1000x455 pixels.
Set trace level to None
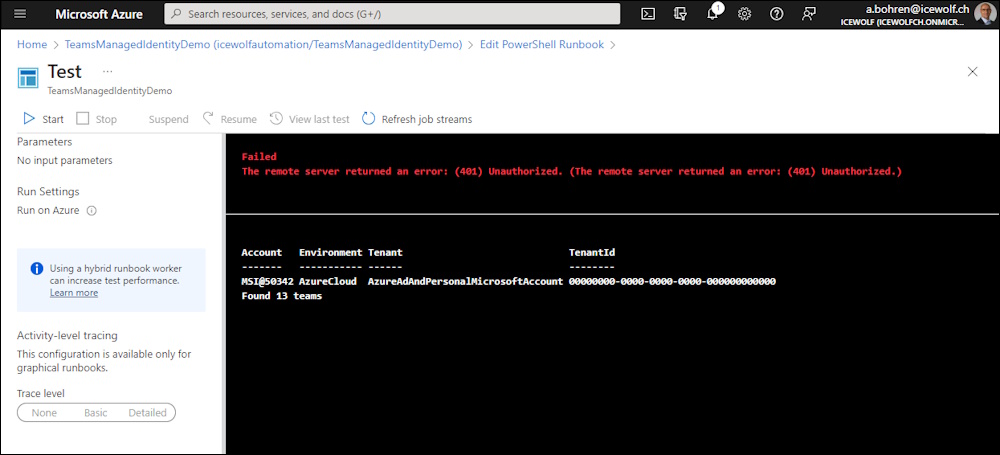pos(44,413)
